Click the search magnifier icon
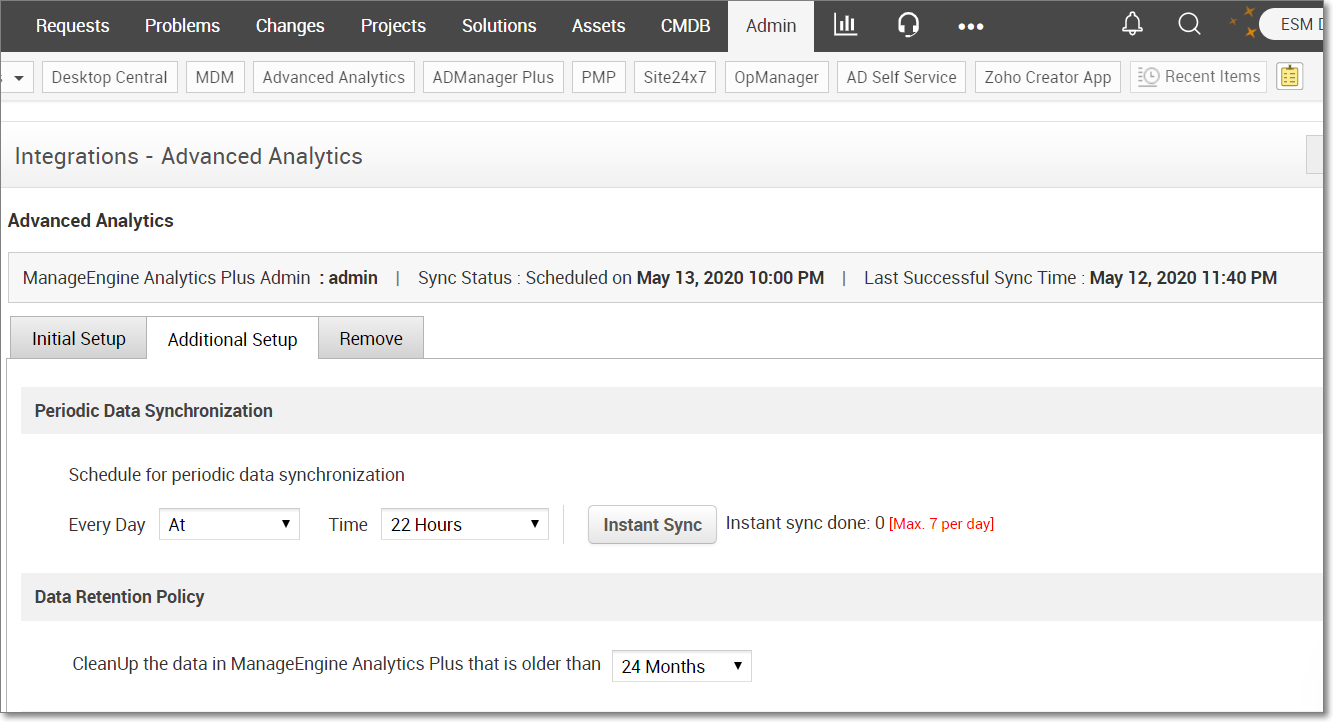 [1189, 25]
